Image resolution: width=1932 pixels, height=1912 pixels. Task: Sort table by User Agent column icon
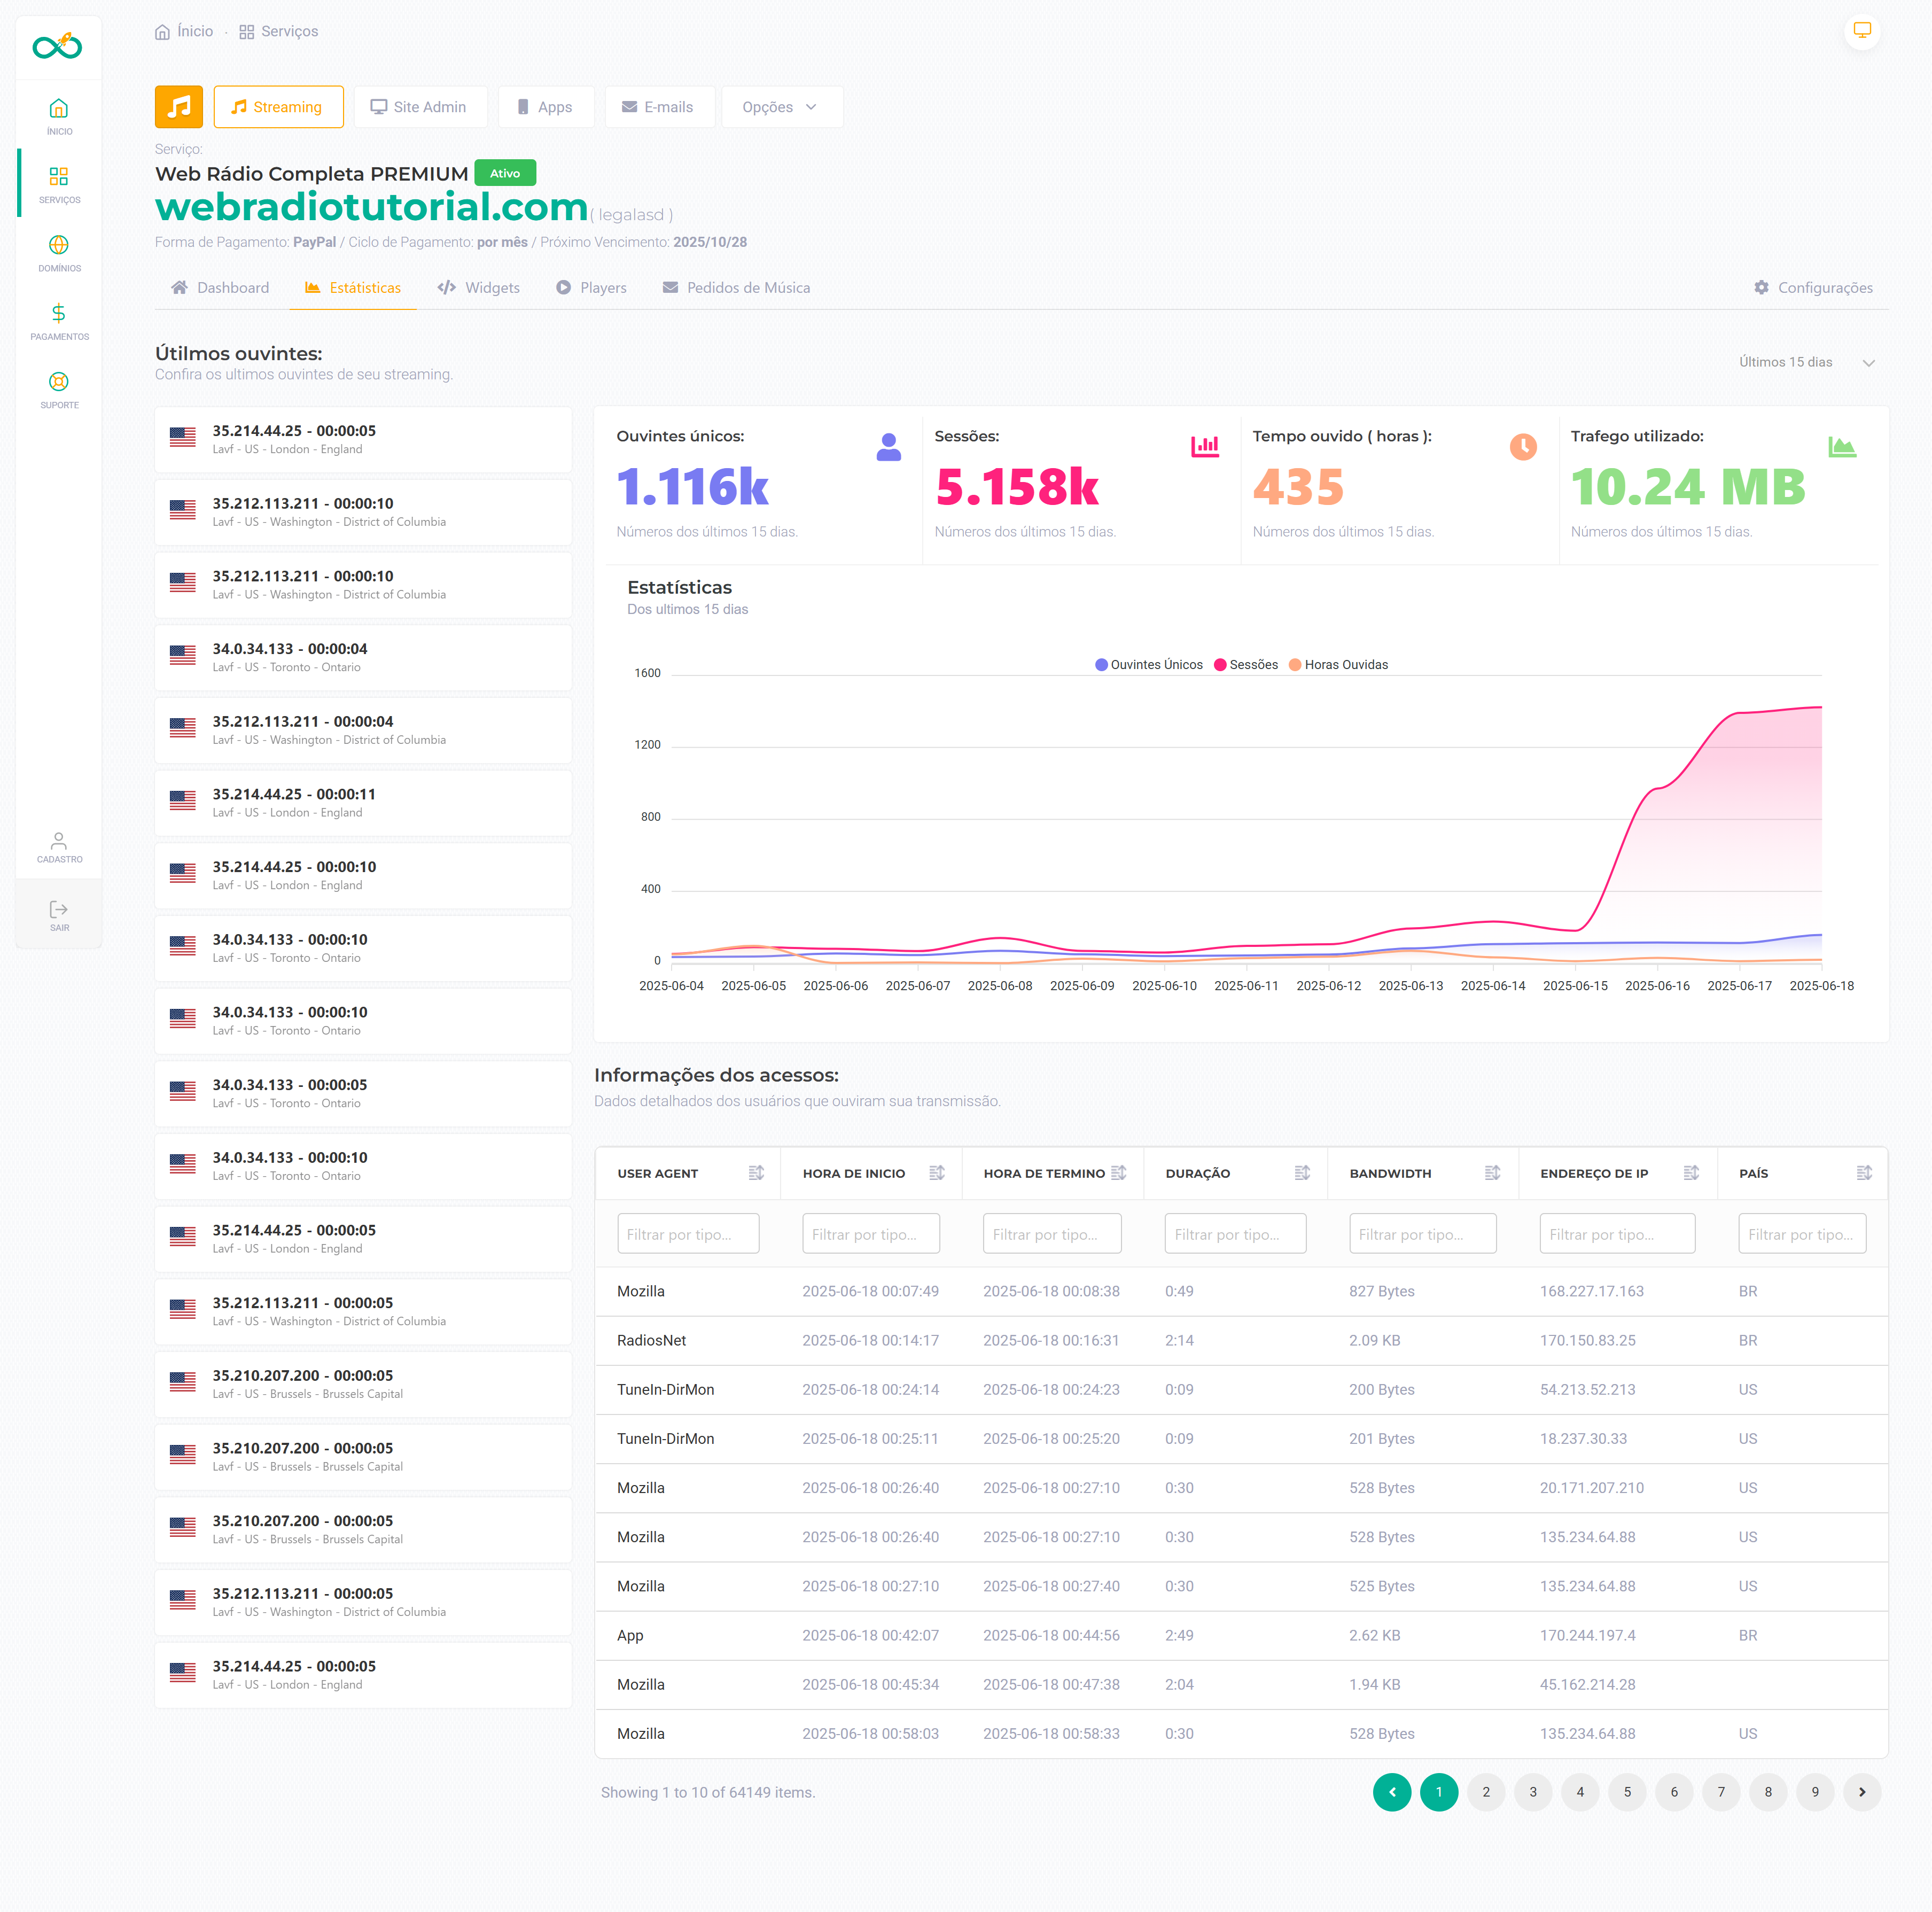click(x=756, y=1173)
